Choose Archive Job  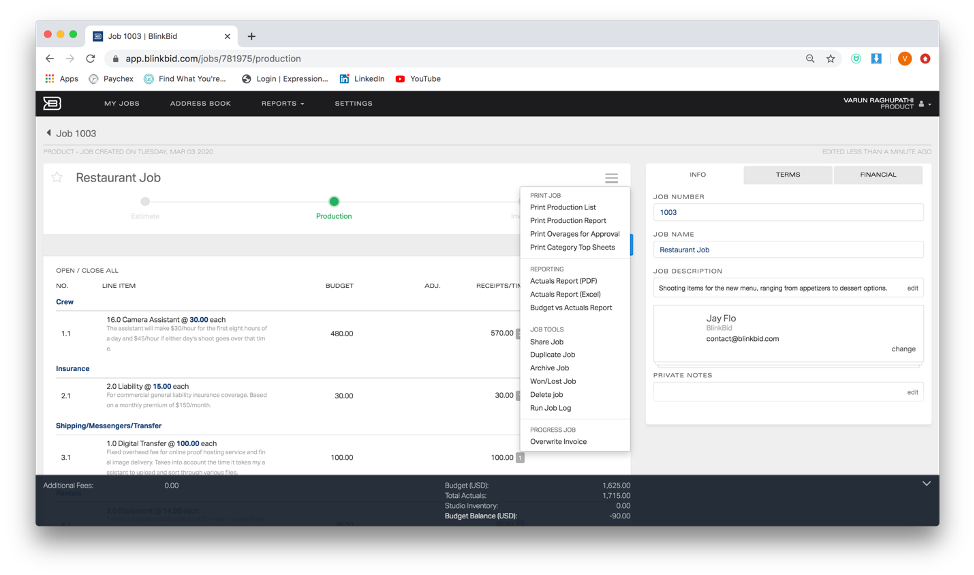pyautogui.click(x=549, y=368)
